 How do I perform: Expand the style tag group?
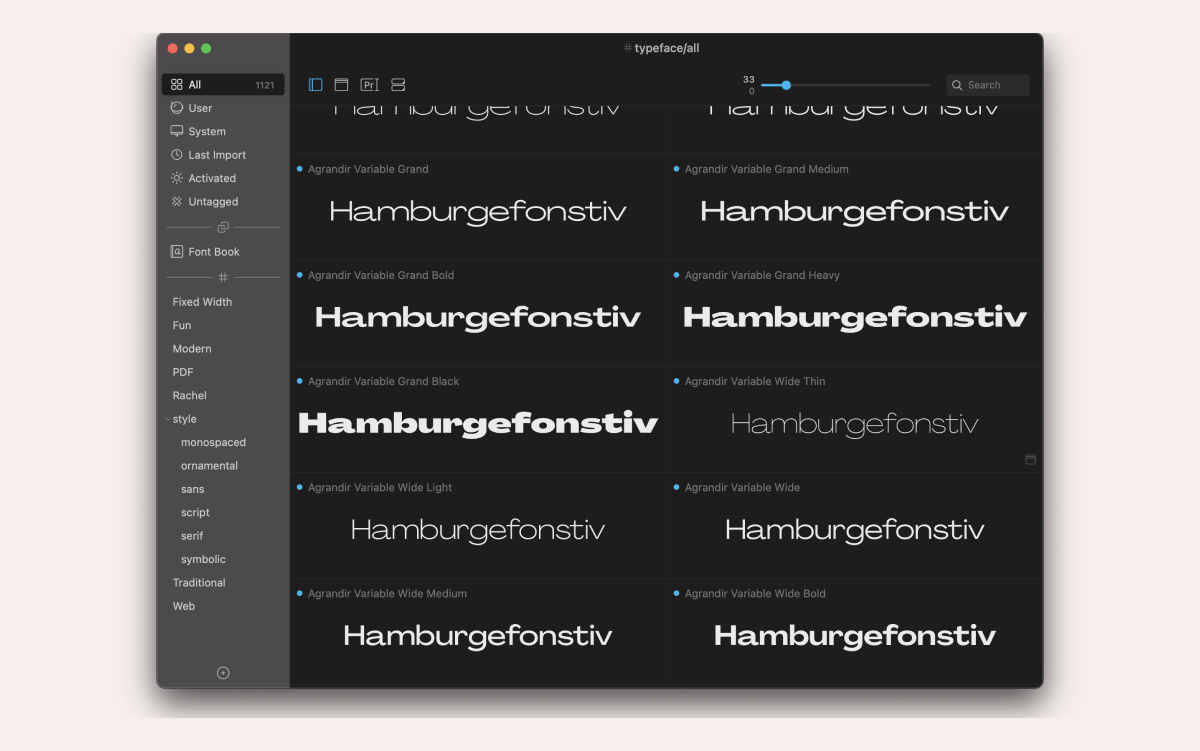[x=170, y=418]
